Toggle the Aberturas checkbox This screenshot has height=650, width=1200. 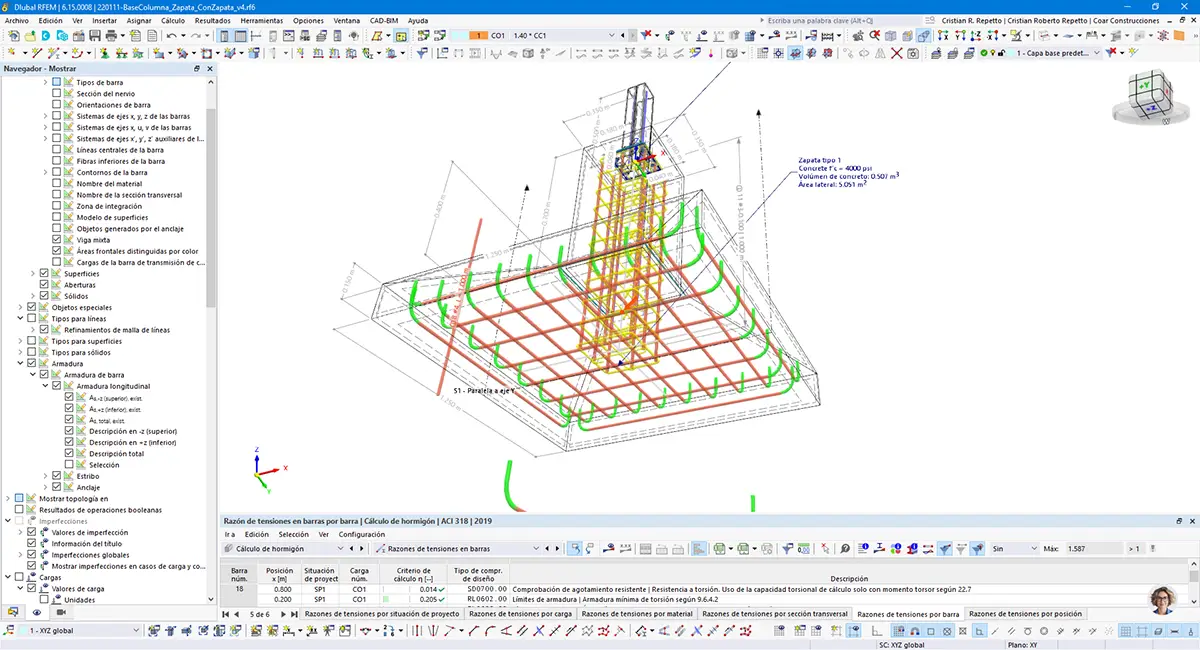click(44, 285)
